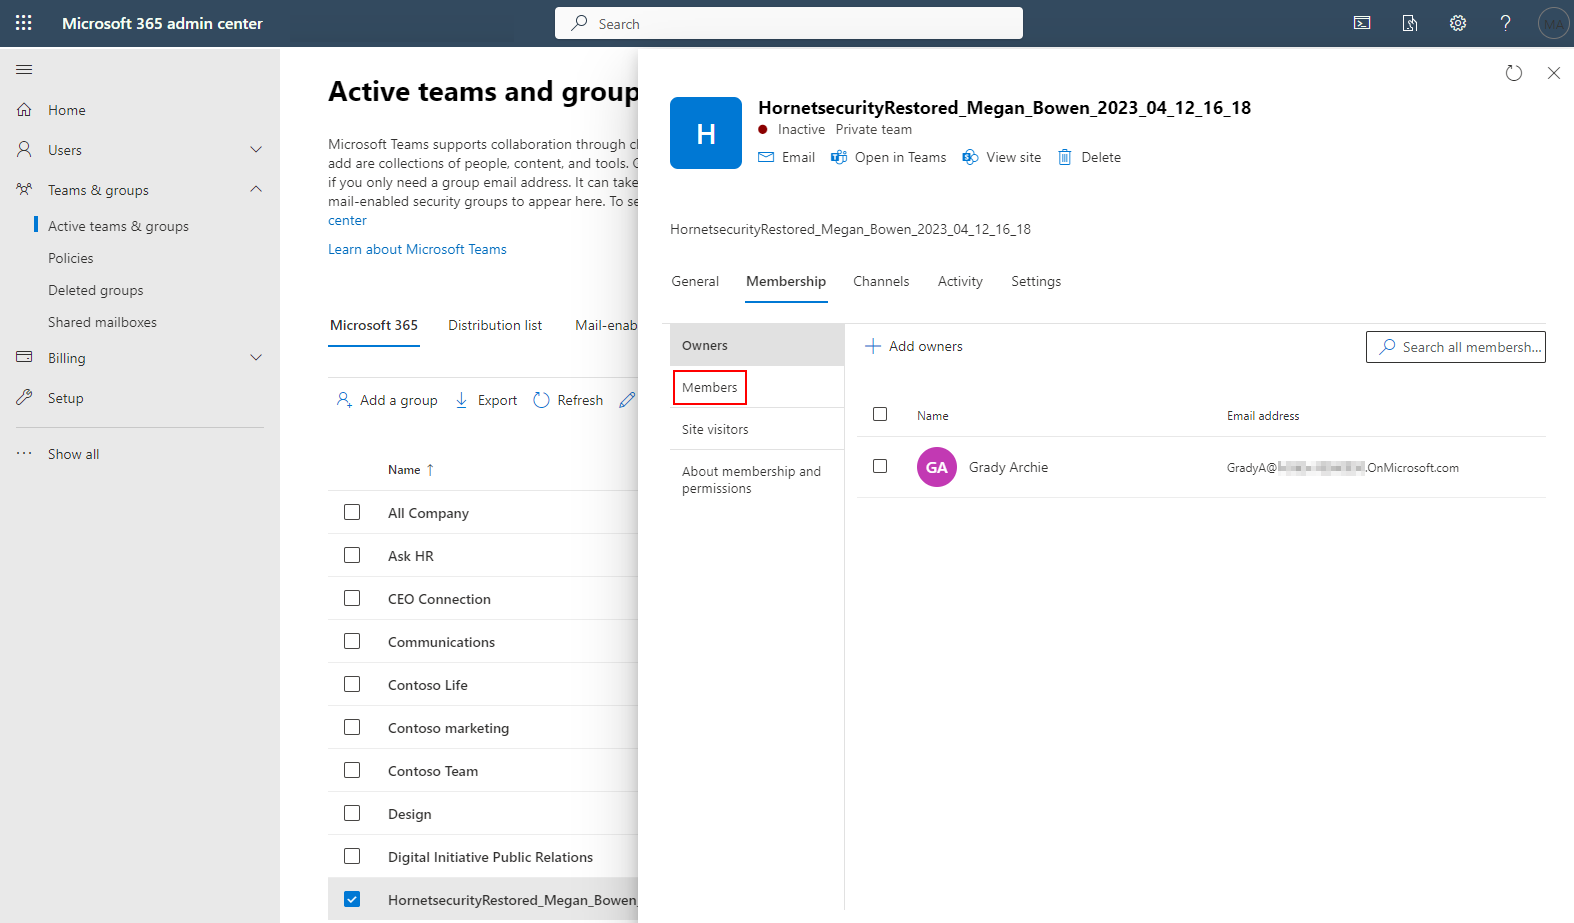1574x923 pixels.
Task: Click the Setup wrench icon
Action: click(x=24, y=397)
